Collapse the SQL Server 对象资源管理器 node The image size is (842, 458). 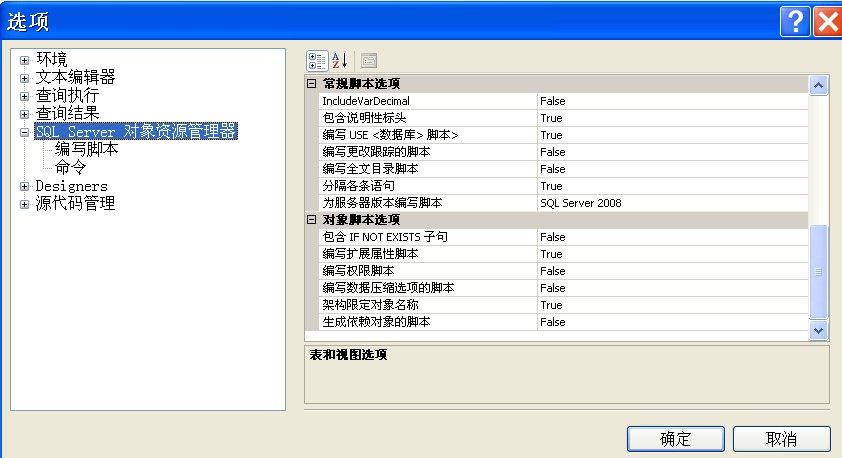click(x=24, y=132)
